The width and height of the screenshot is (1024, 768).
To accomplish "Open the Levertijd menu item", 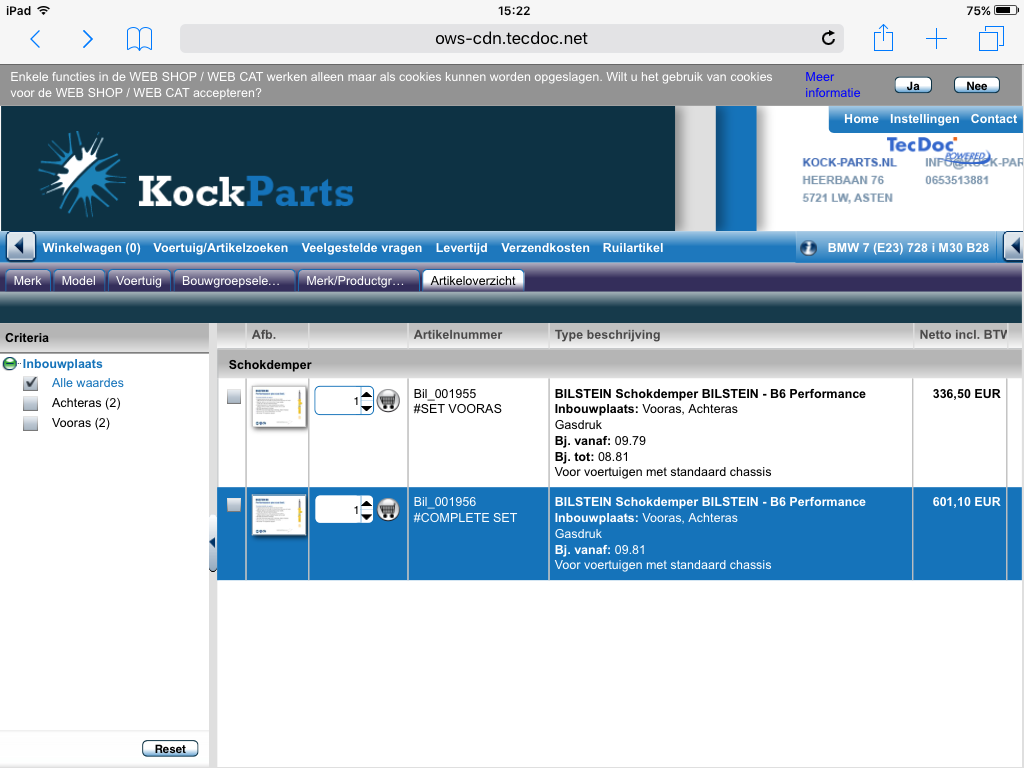I will tap(462, 248).
